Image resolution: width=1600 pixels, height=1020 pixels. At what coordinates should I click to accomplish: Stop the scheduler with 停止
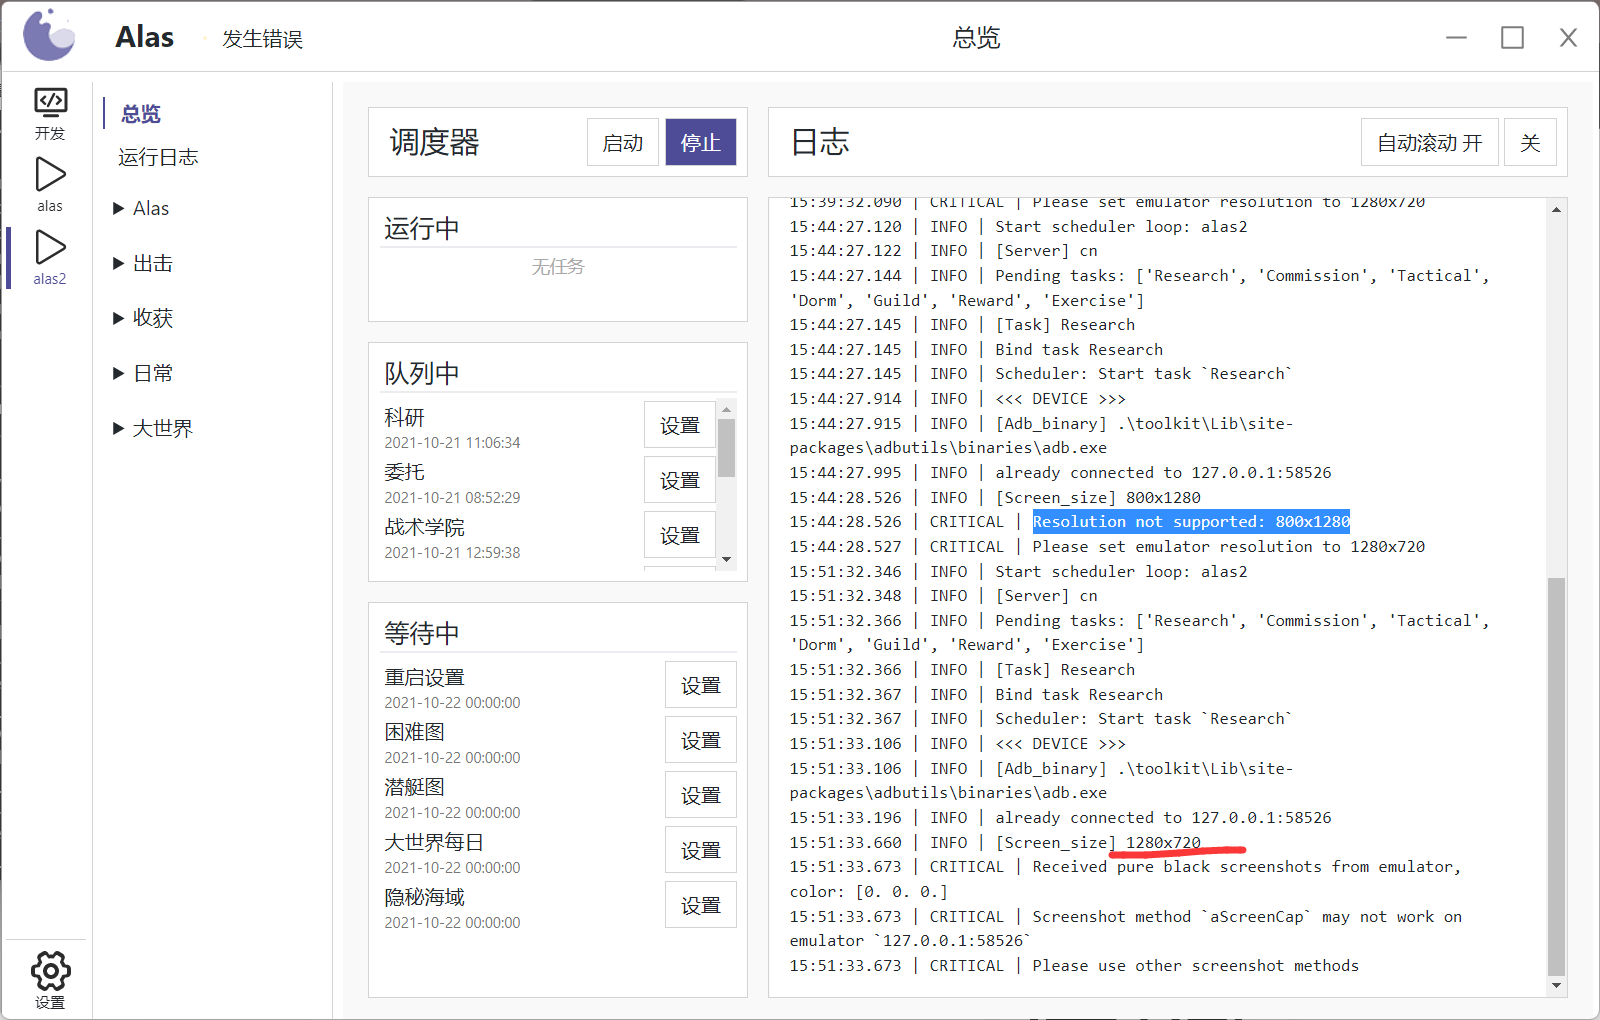click(x=701, y=142)
